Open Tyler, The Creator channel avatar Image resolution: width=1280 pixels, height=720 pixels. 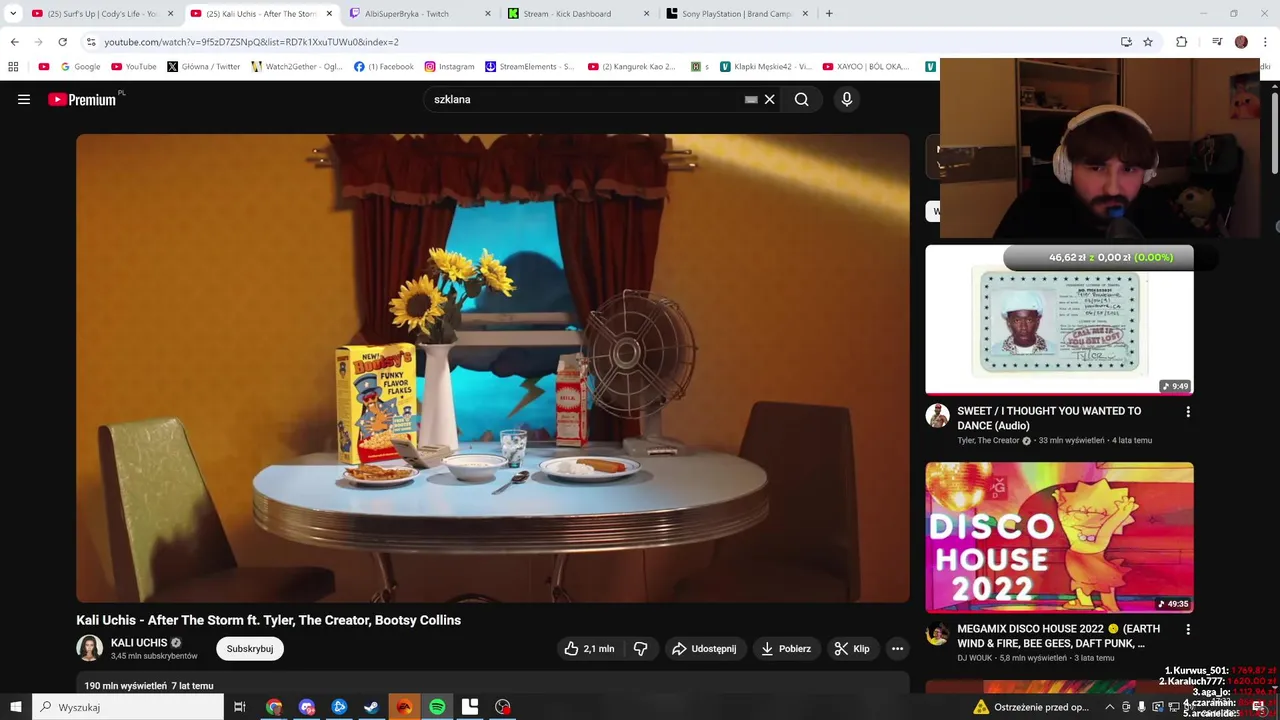tap(937, 416)
